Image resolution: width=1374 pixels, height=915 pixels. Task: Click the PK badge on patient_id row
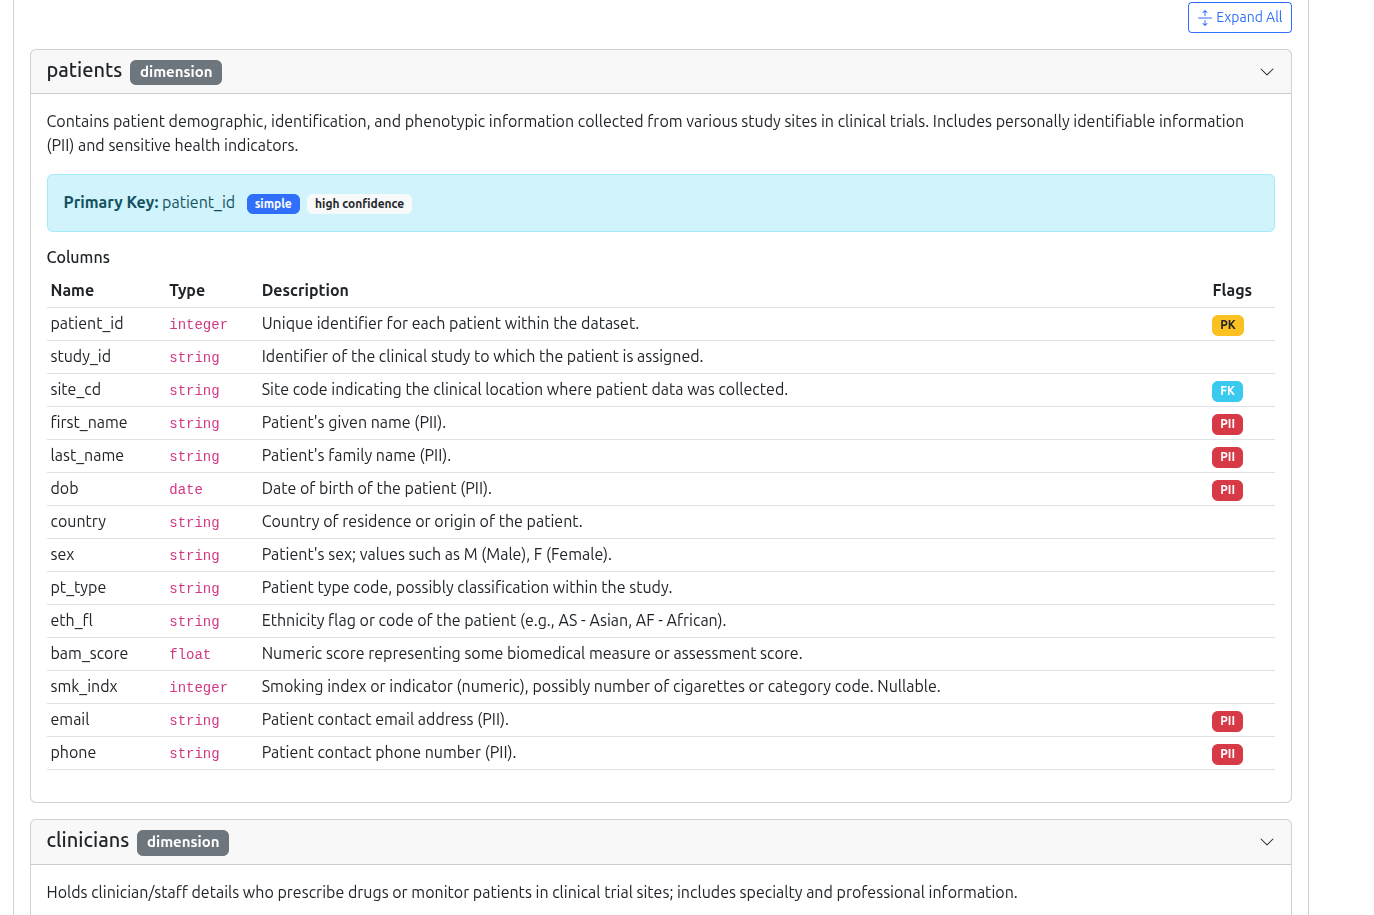[1227, 324]
